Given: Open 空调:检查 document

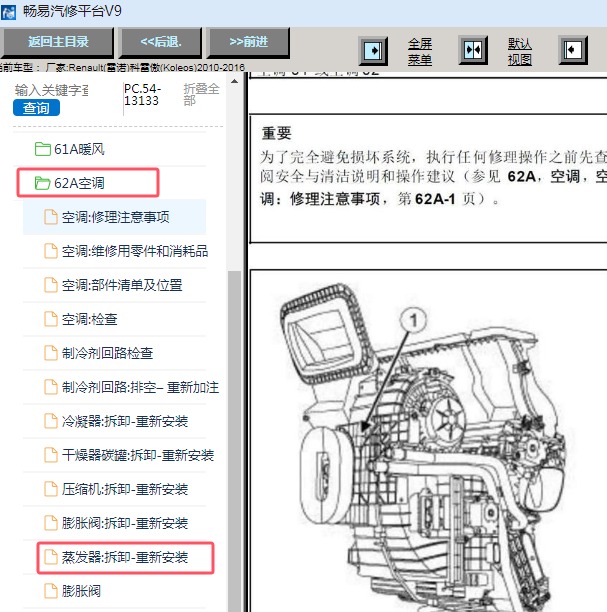Looking at the screenshot, I should click(x=89, y=319).
